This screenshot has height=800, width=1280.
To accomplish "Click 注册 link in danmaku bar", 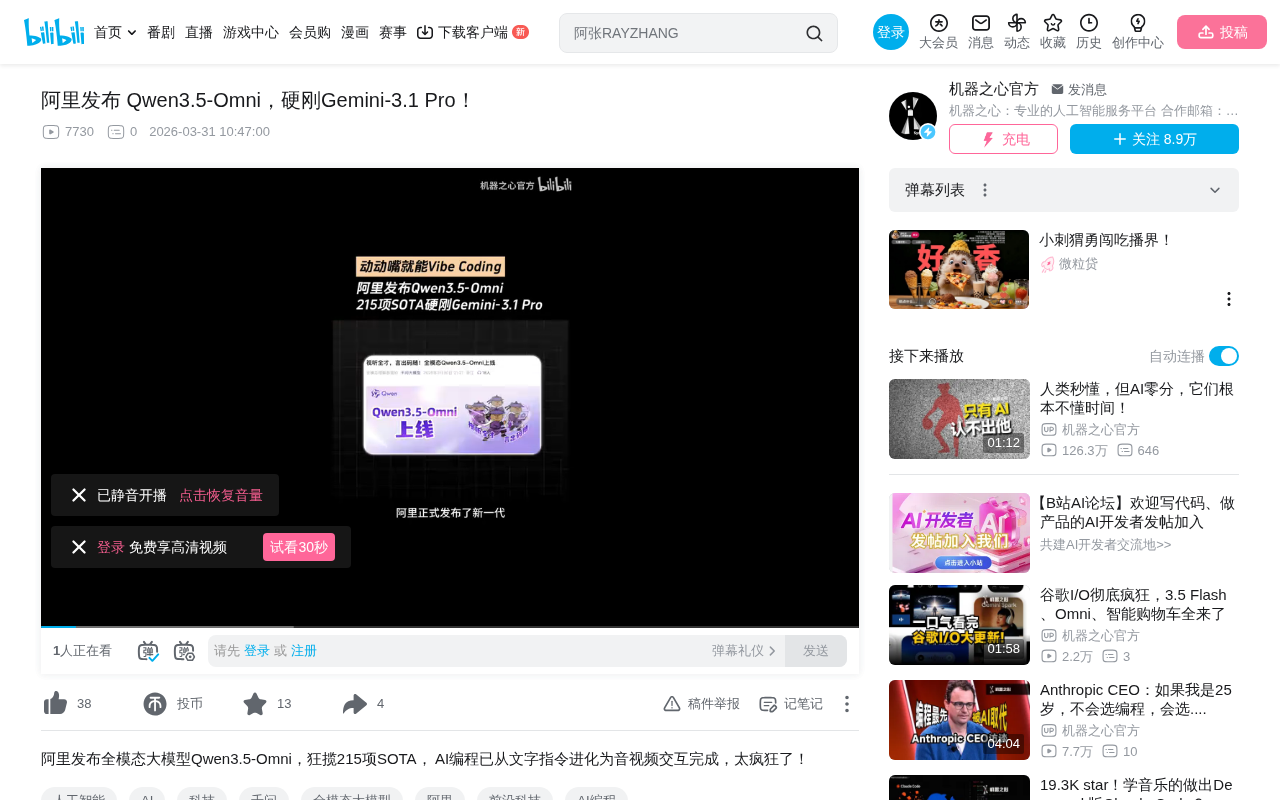I will click(x=304, y=651).
